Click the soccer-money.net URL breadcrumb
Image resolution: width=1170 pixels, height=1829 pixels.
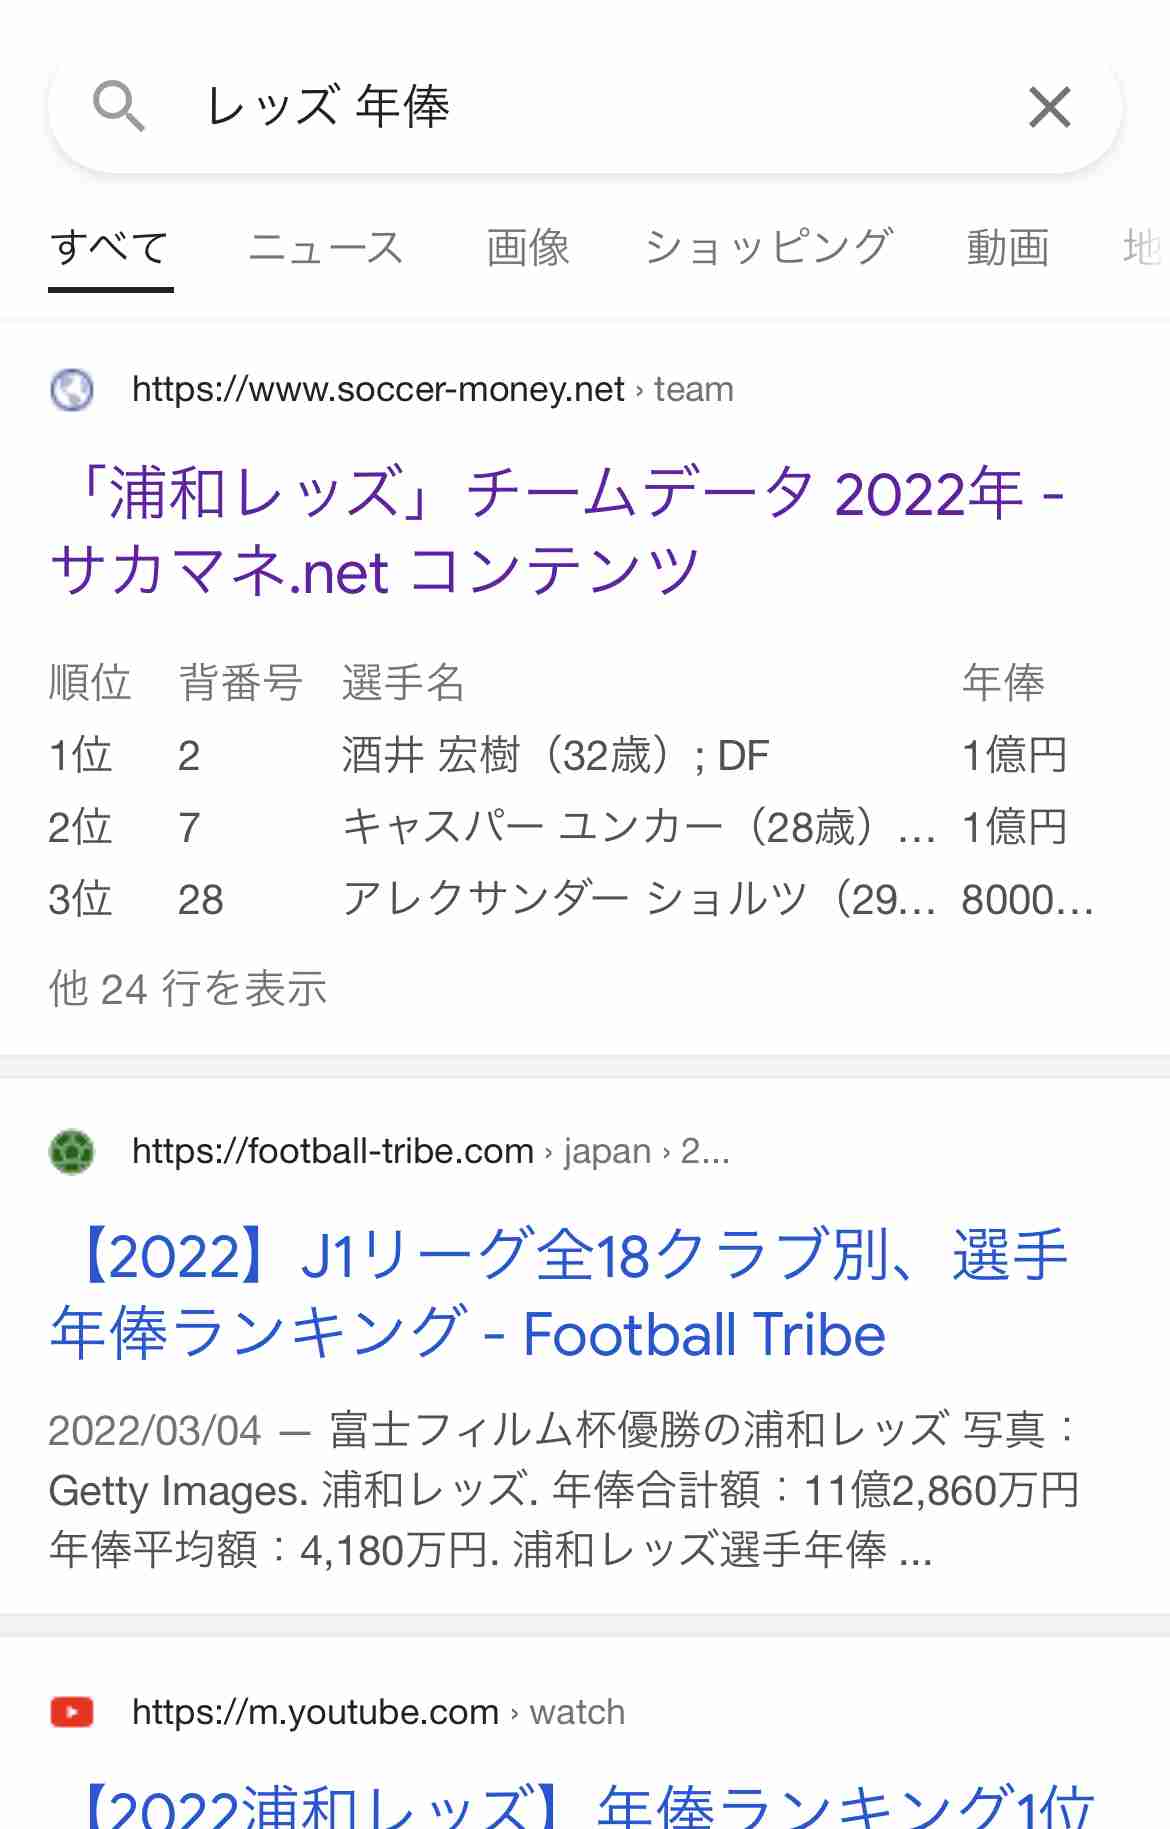click(x=433, y=390)
